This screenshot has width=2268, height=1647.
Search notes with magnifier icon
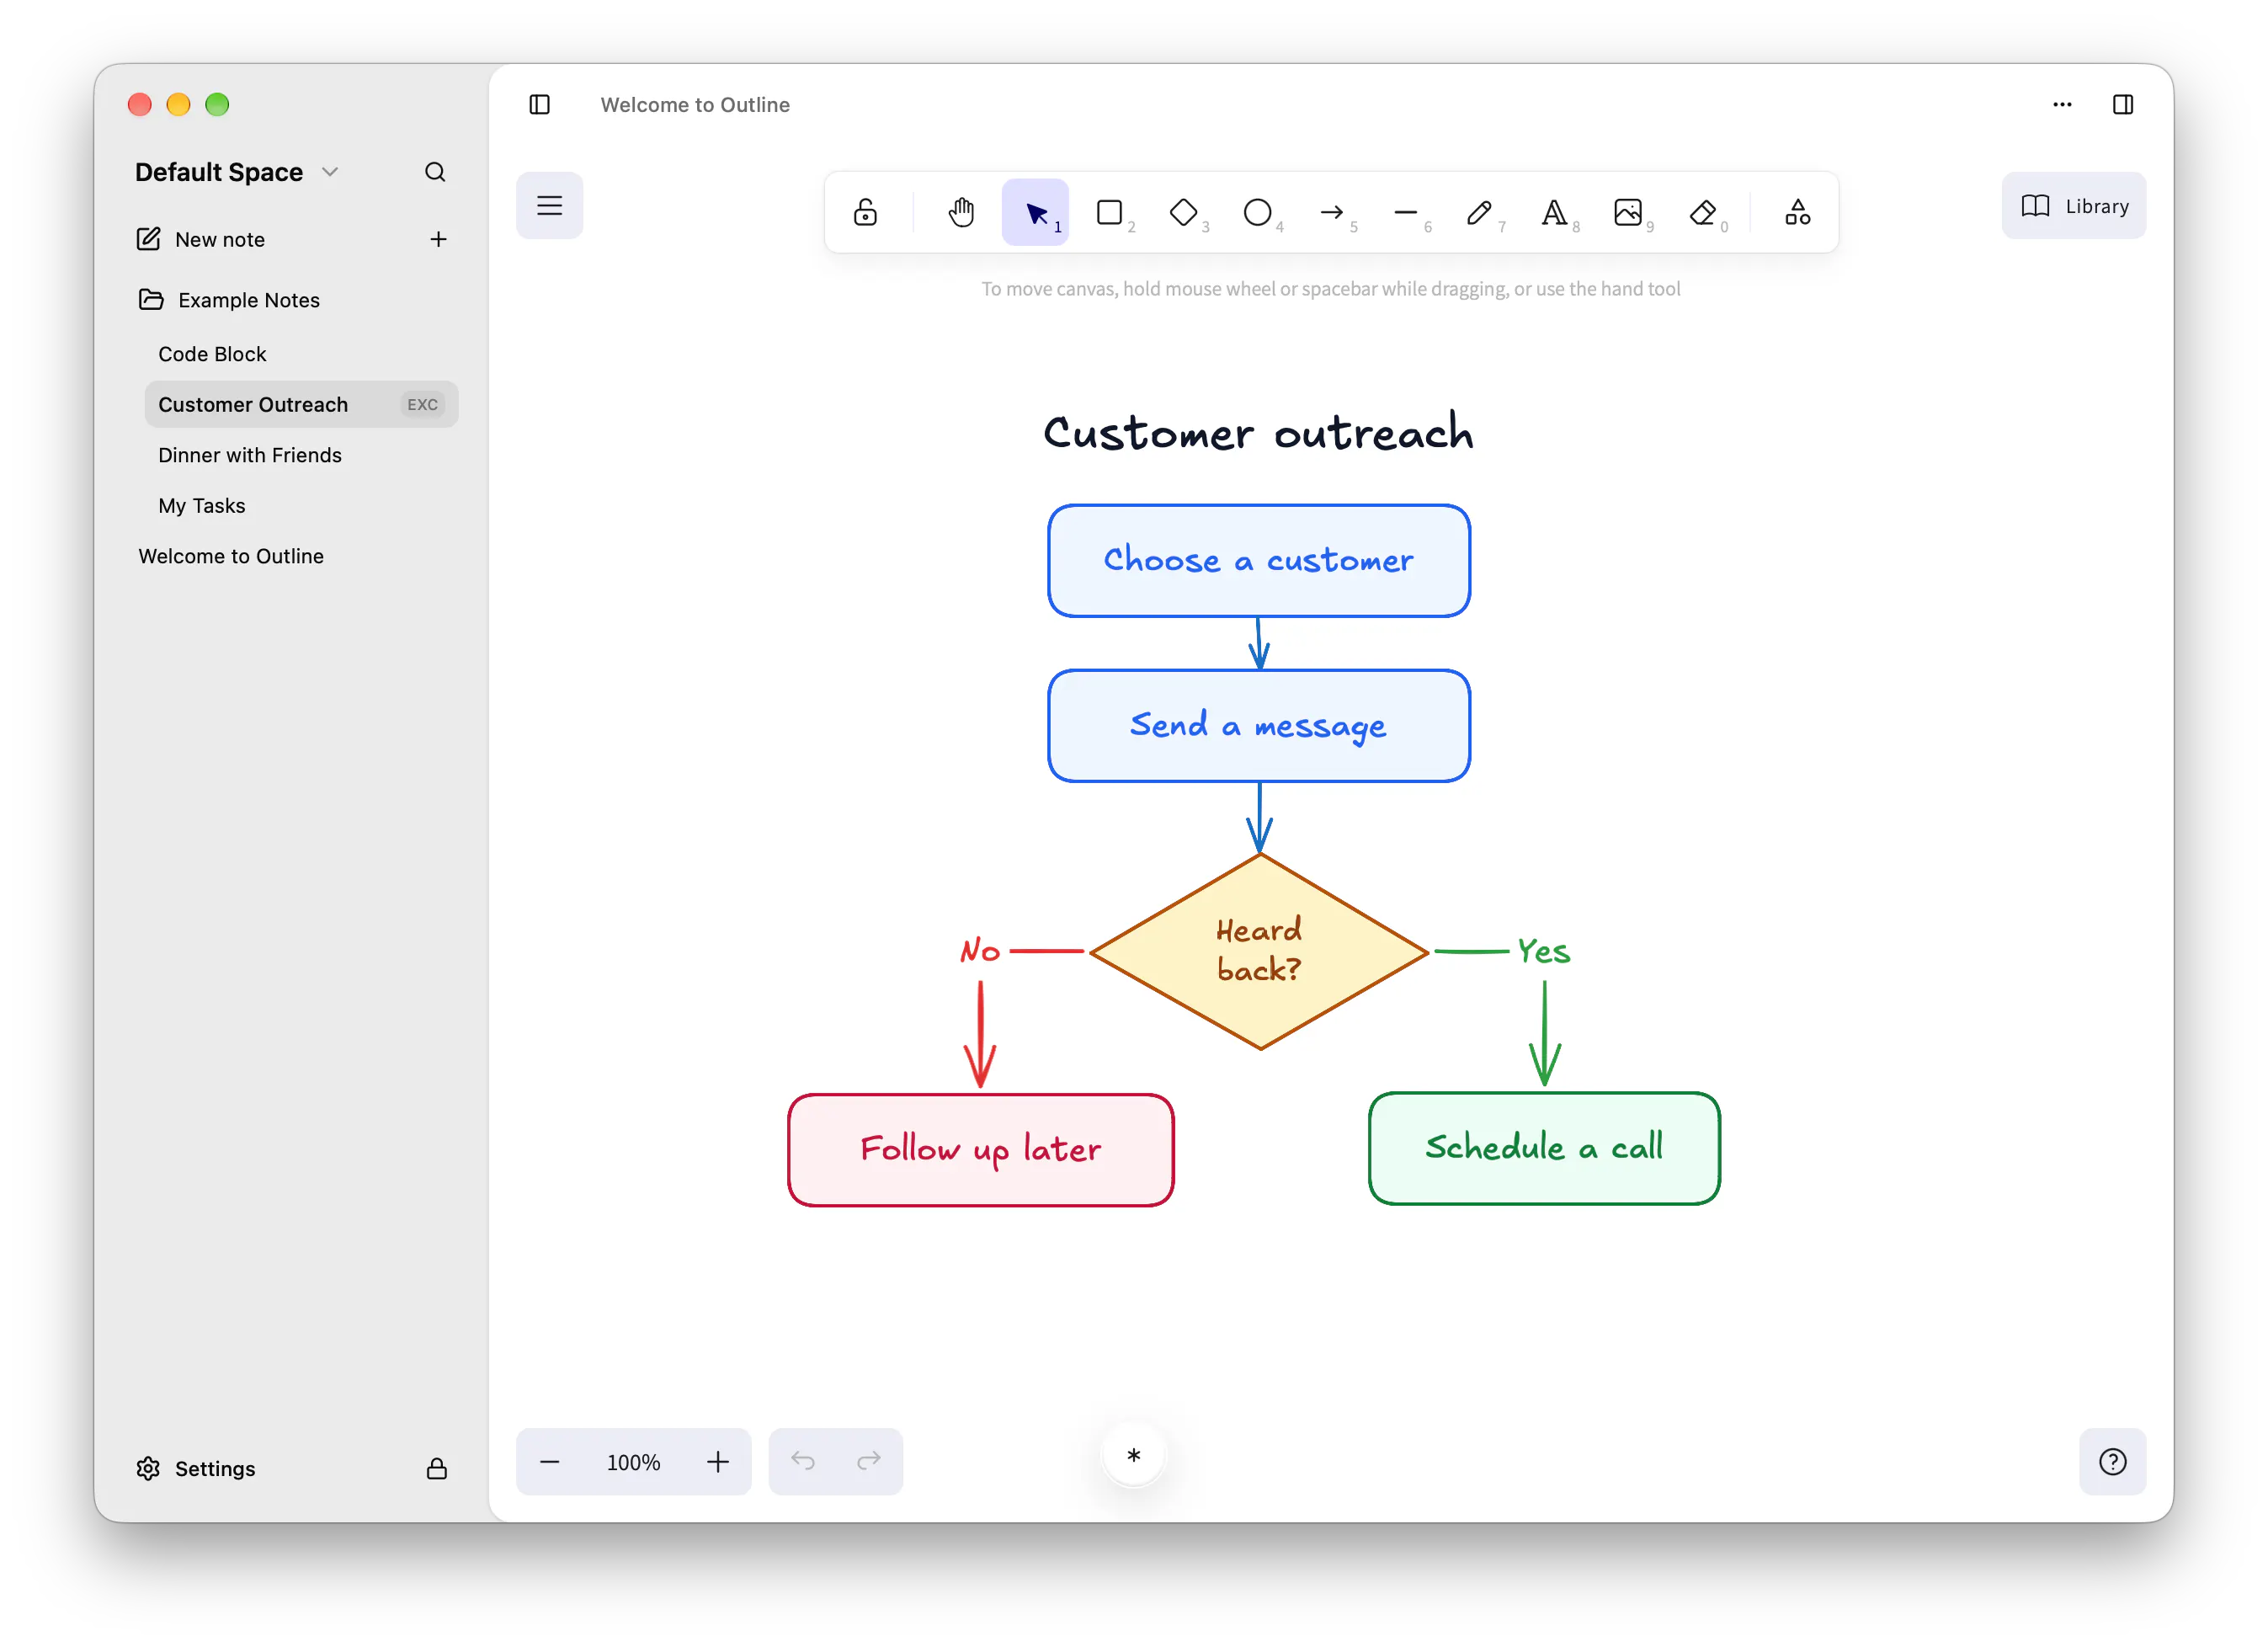pos(434,172)
